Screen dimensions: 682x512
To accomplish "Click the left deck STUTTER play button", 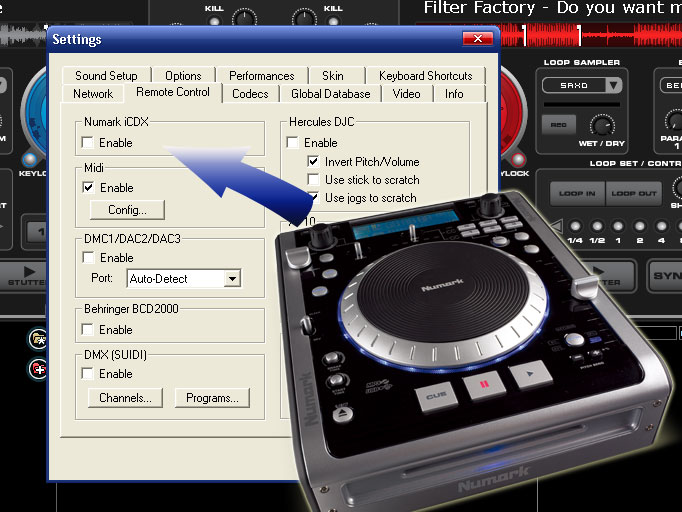I will point(23,276).
